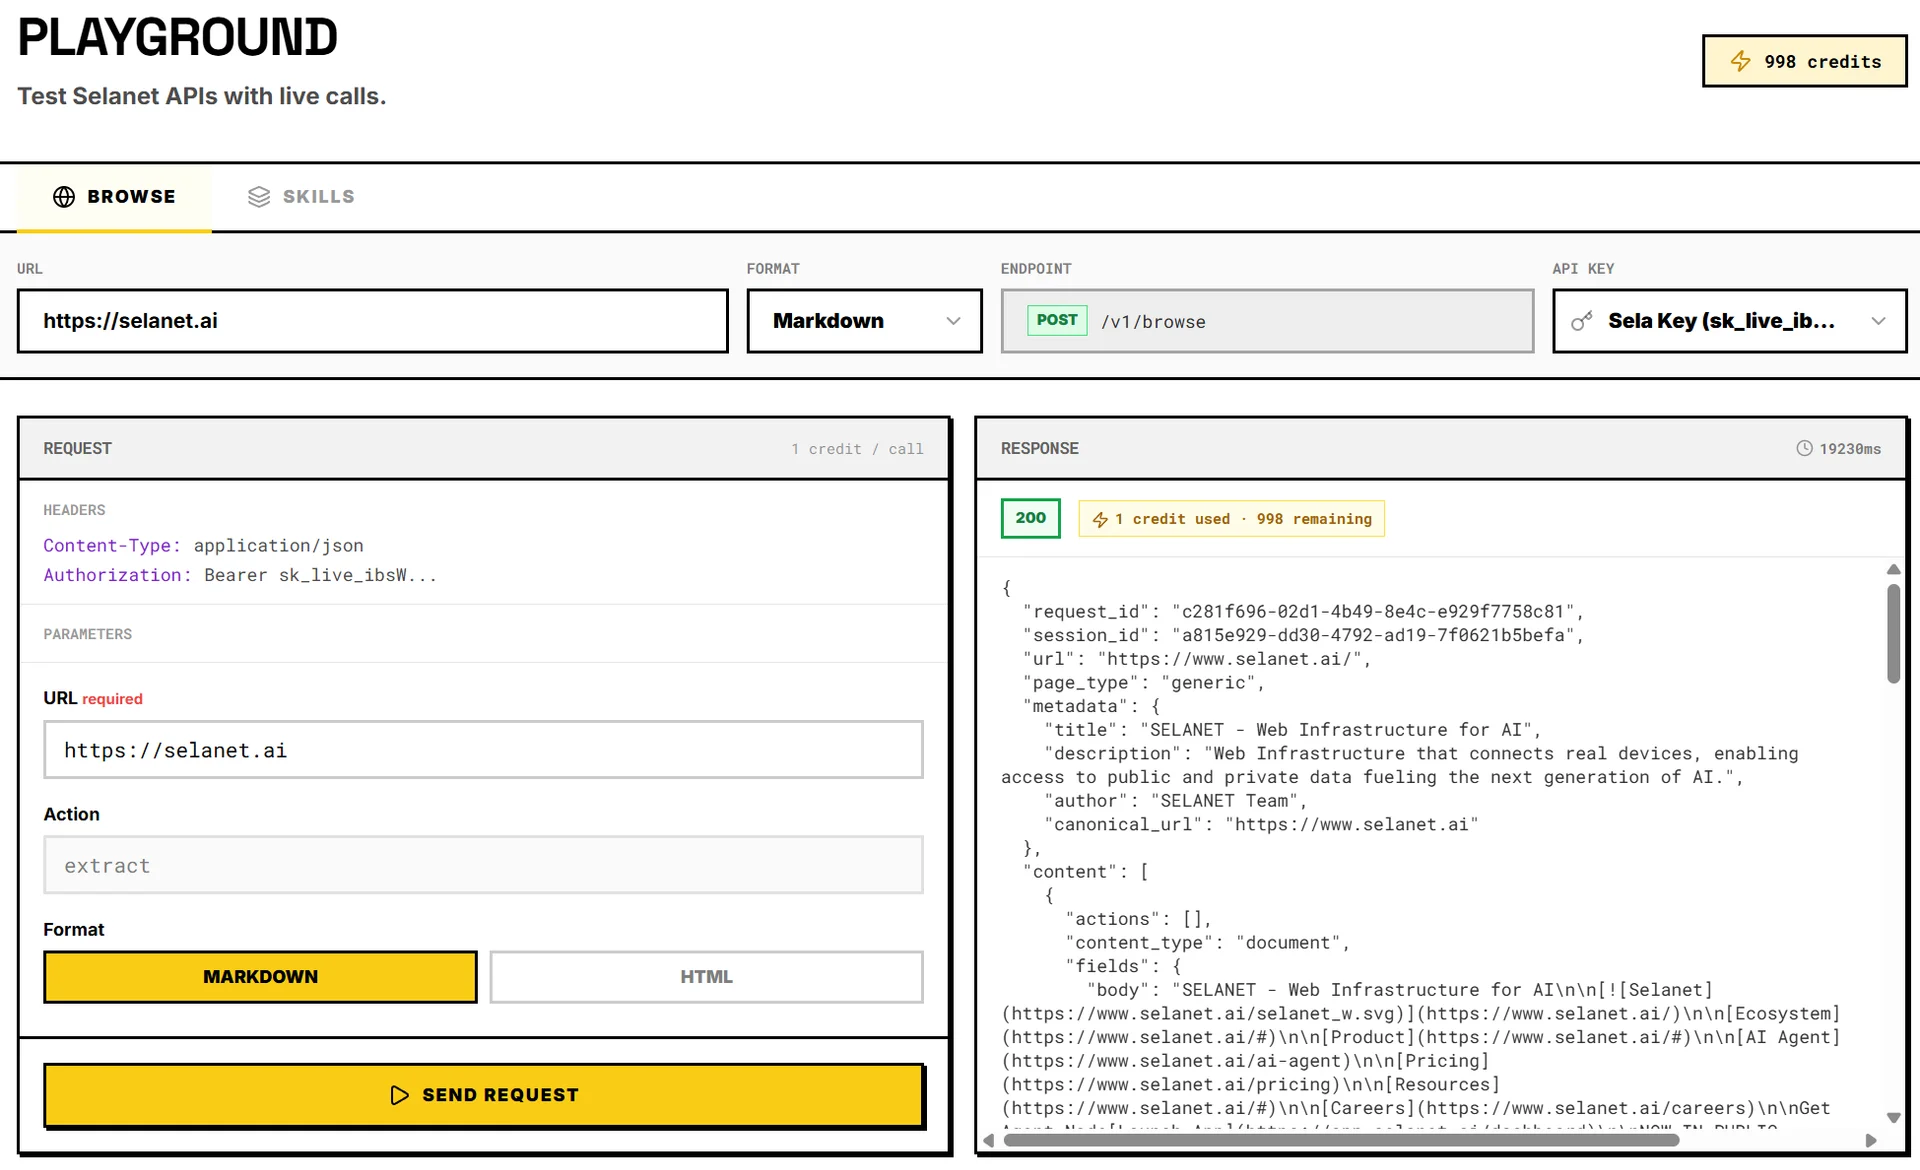Click the top URL input field
This screenshot has height=1170, width=1920.
point(372,321)
